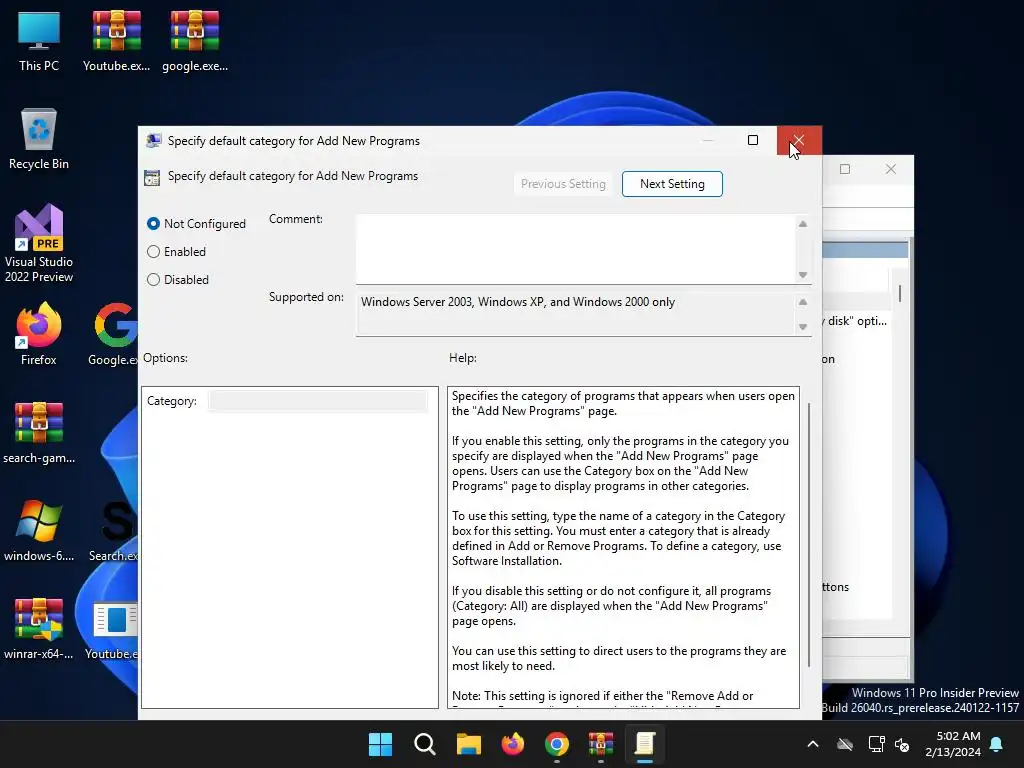Open File Explorer from taskbar

[x=468, y=744]
